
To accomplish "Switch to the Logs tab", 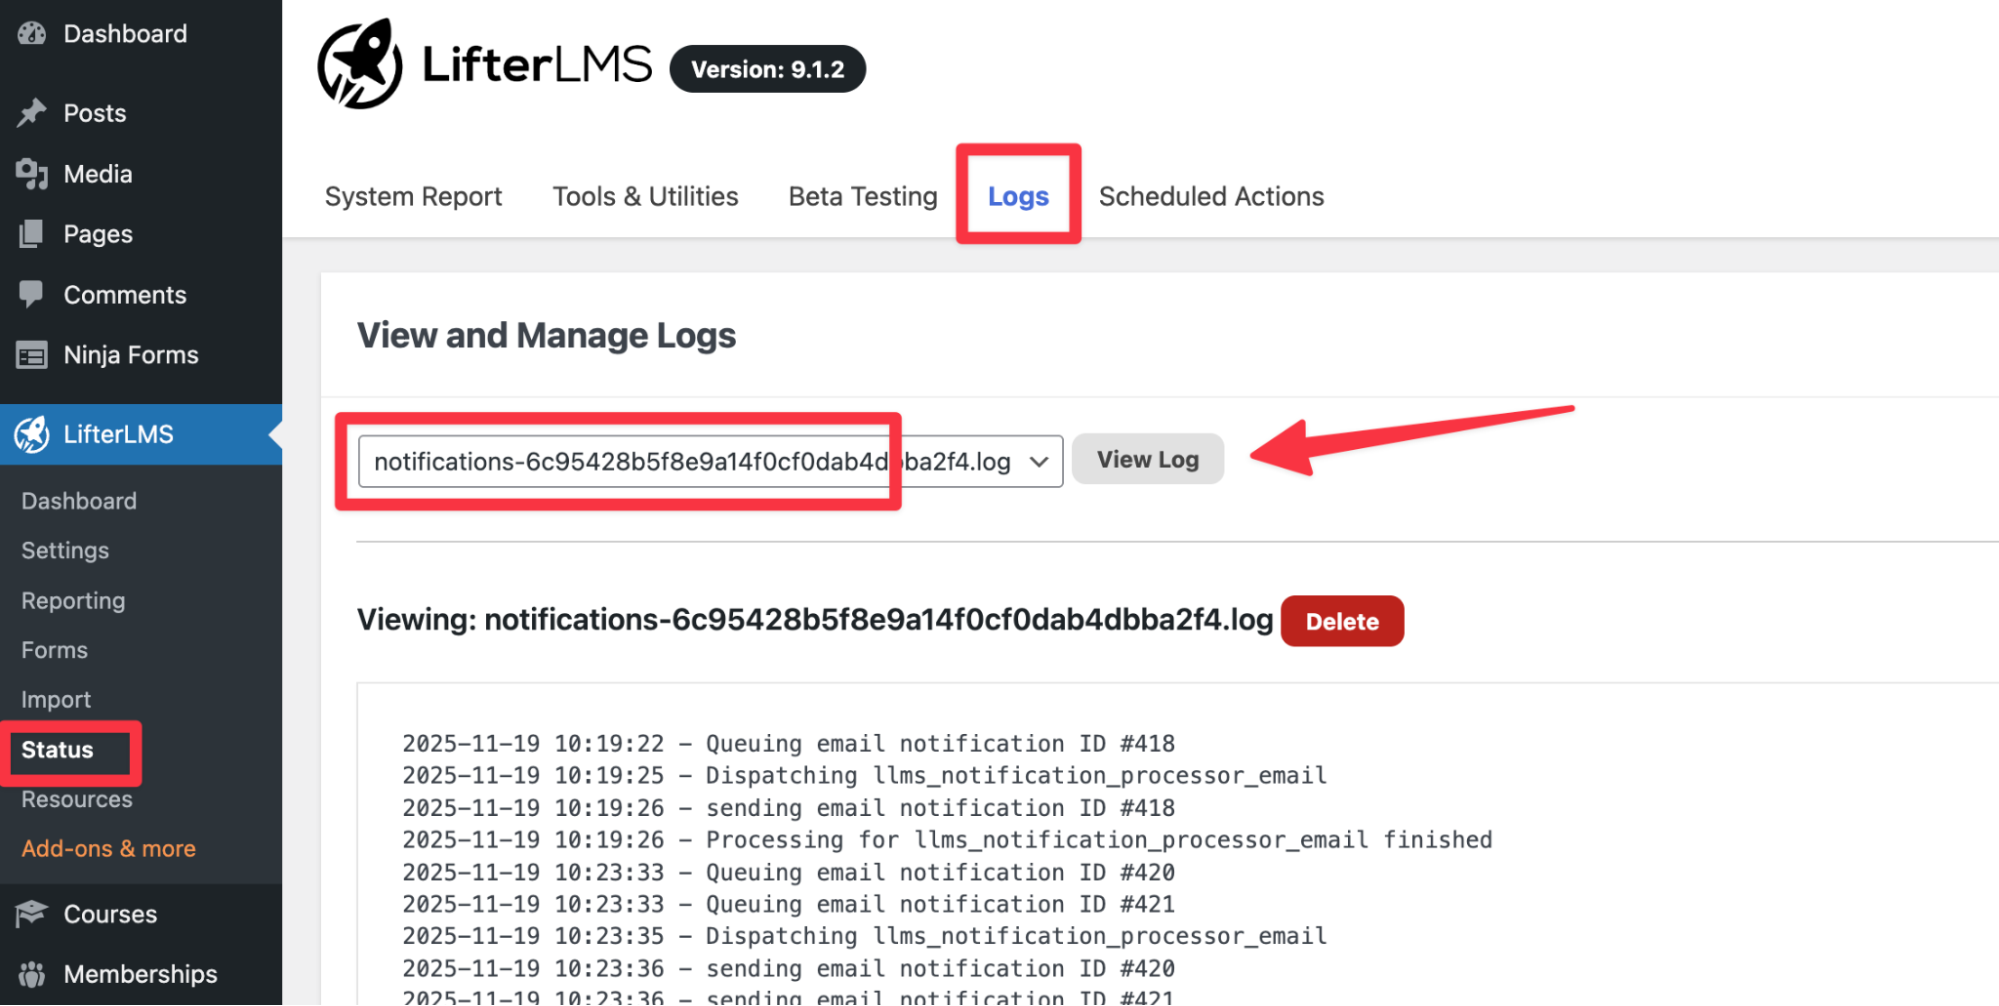I will click(x=1018, y=196).
